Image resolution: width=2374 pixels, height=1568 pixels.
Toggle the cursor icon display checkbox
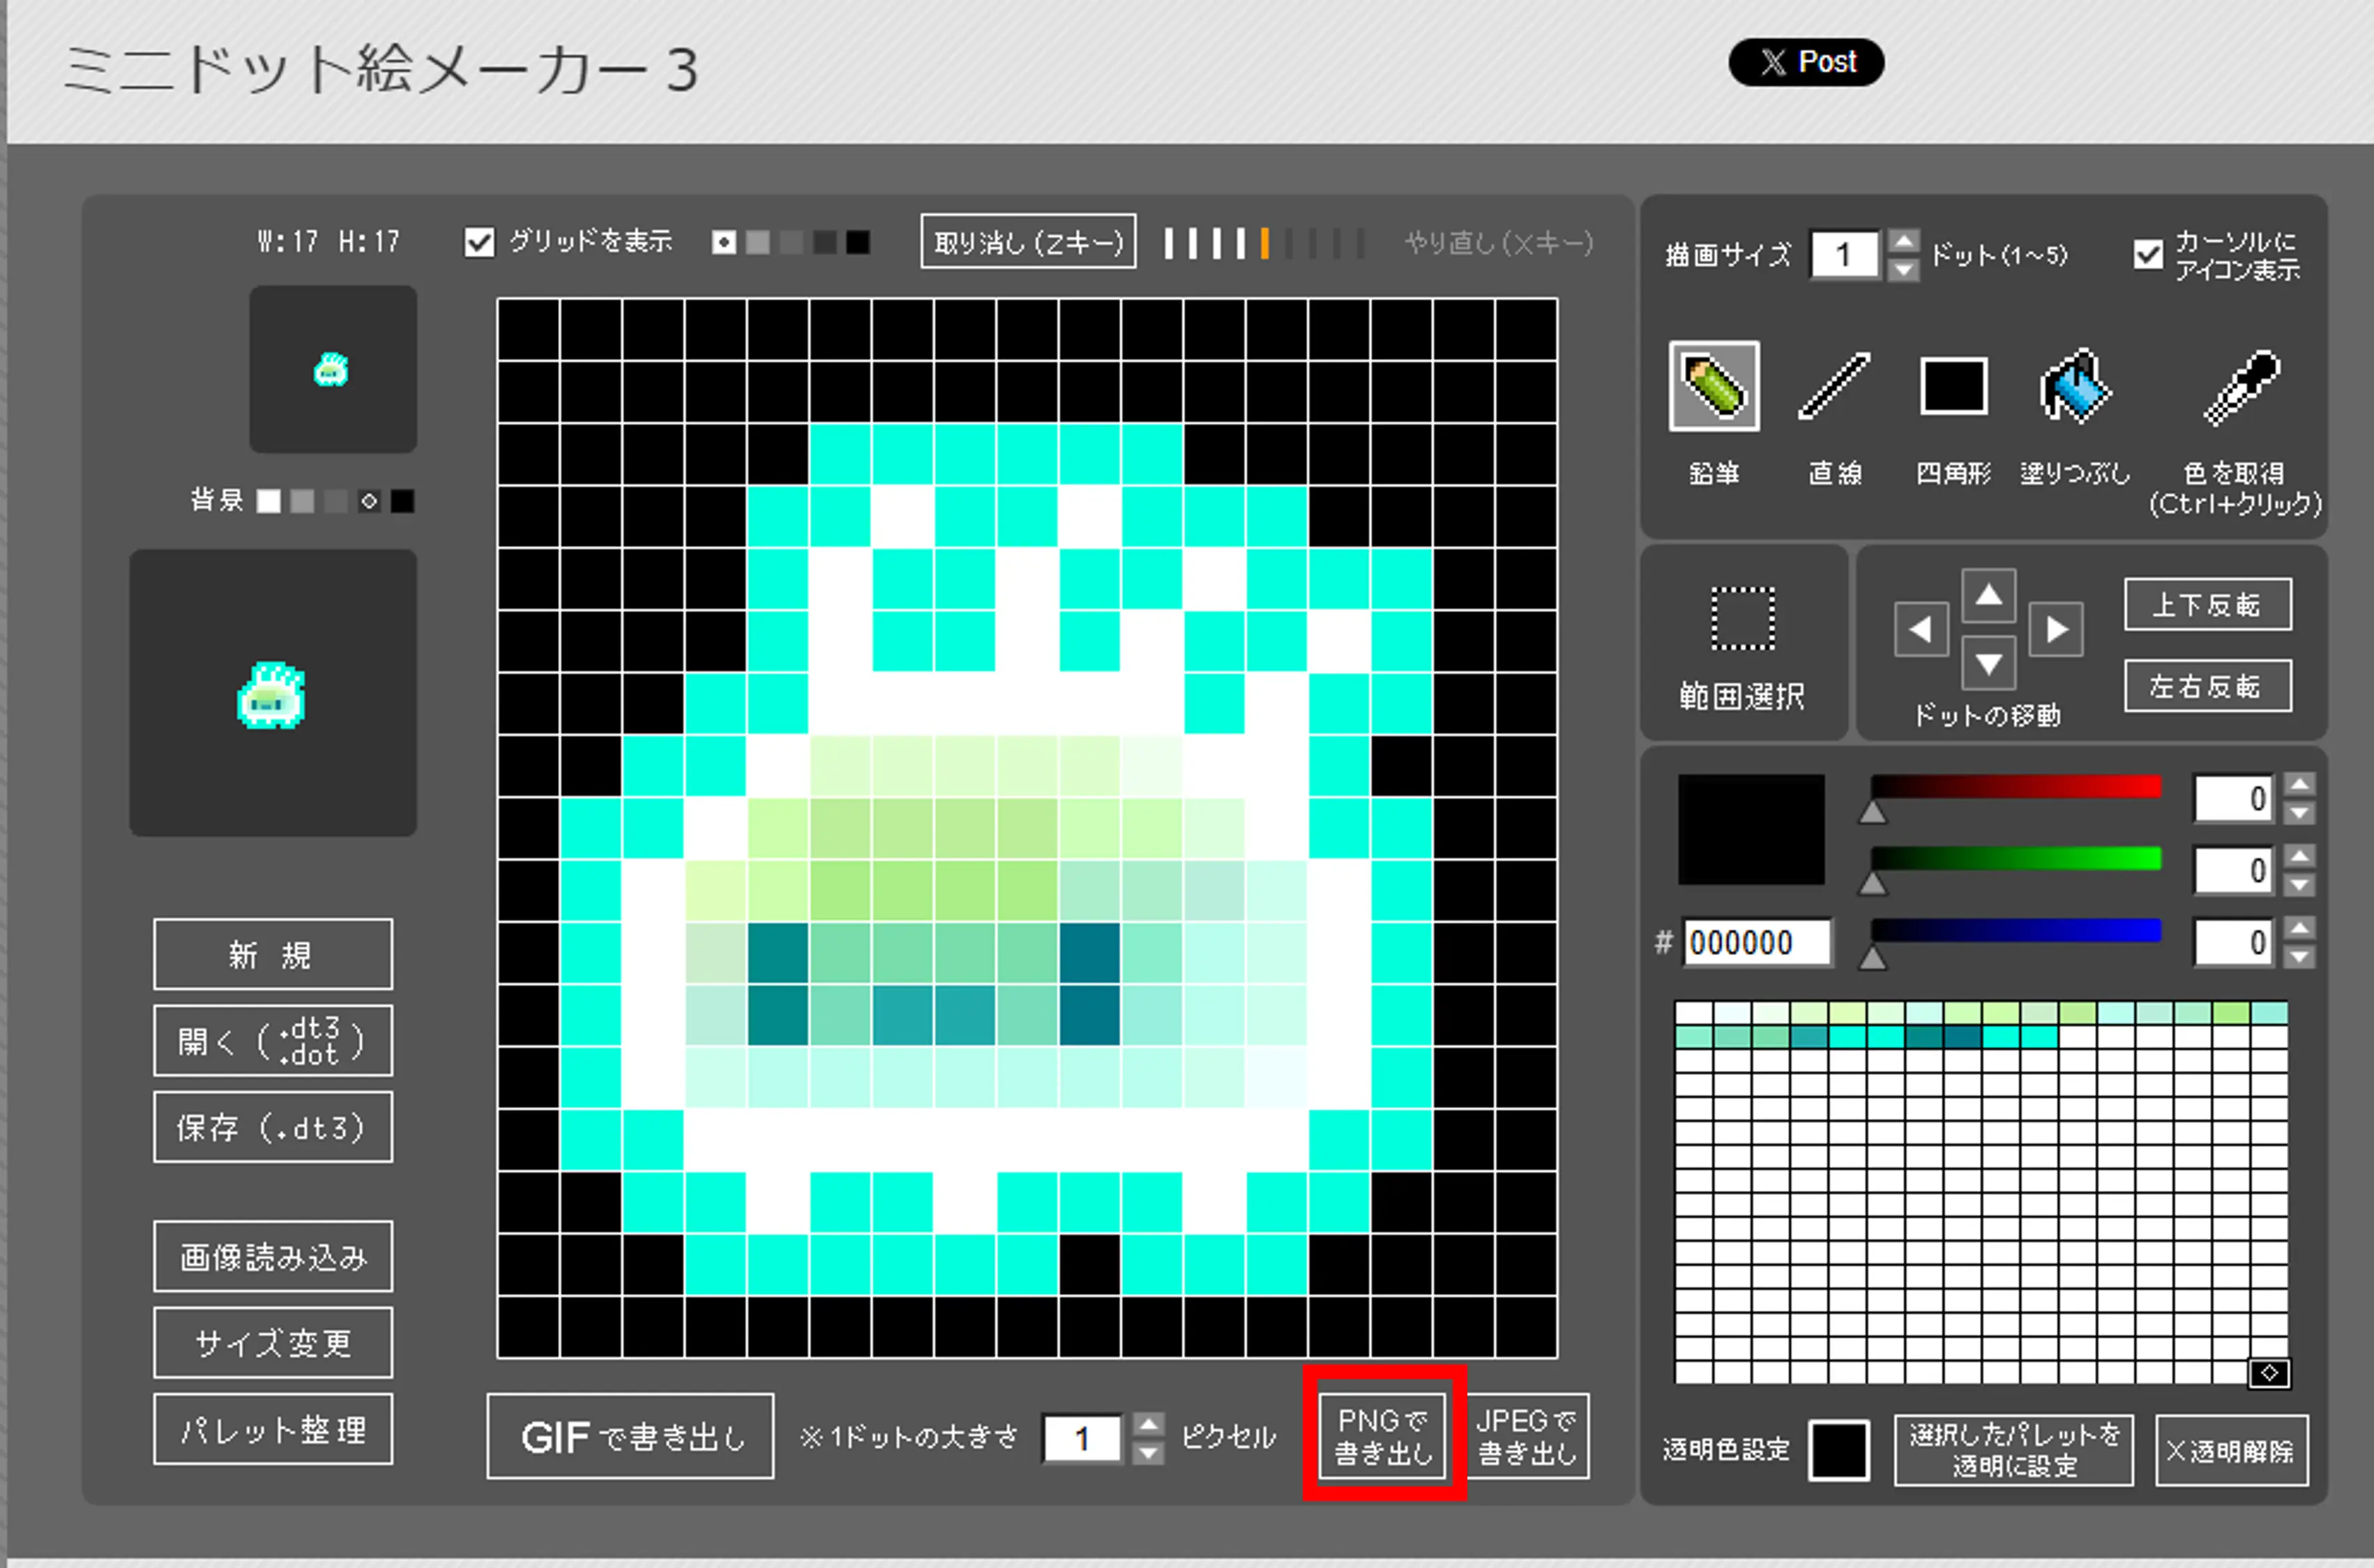tap(2147, 255)
